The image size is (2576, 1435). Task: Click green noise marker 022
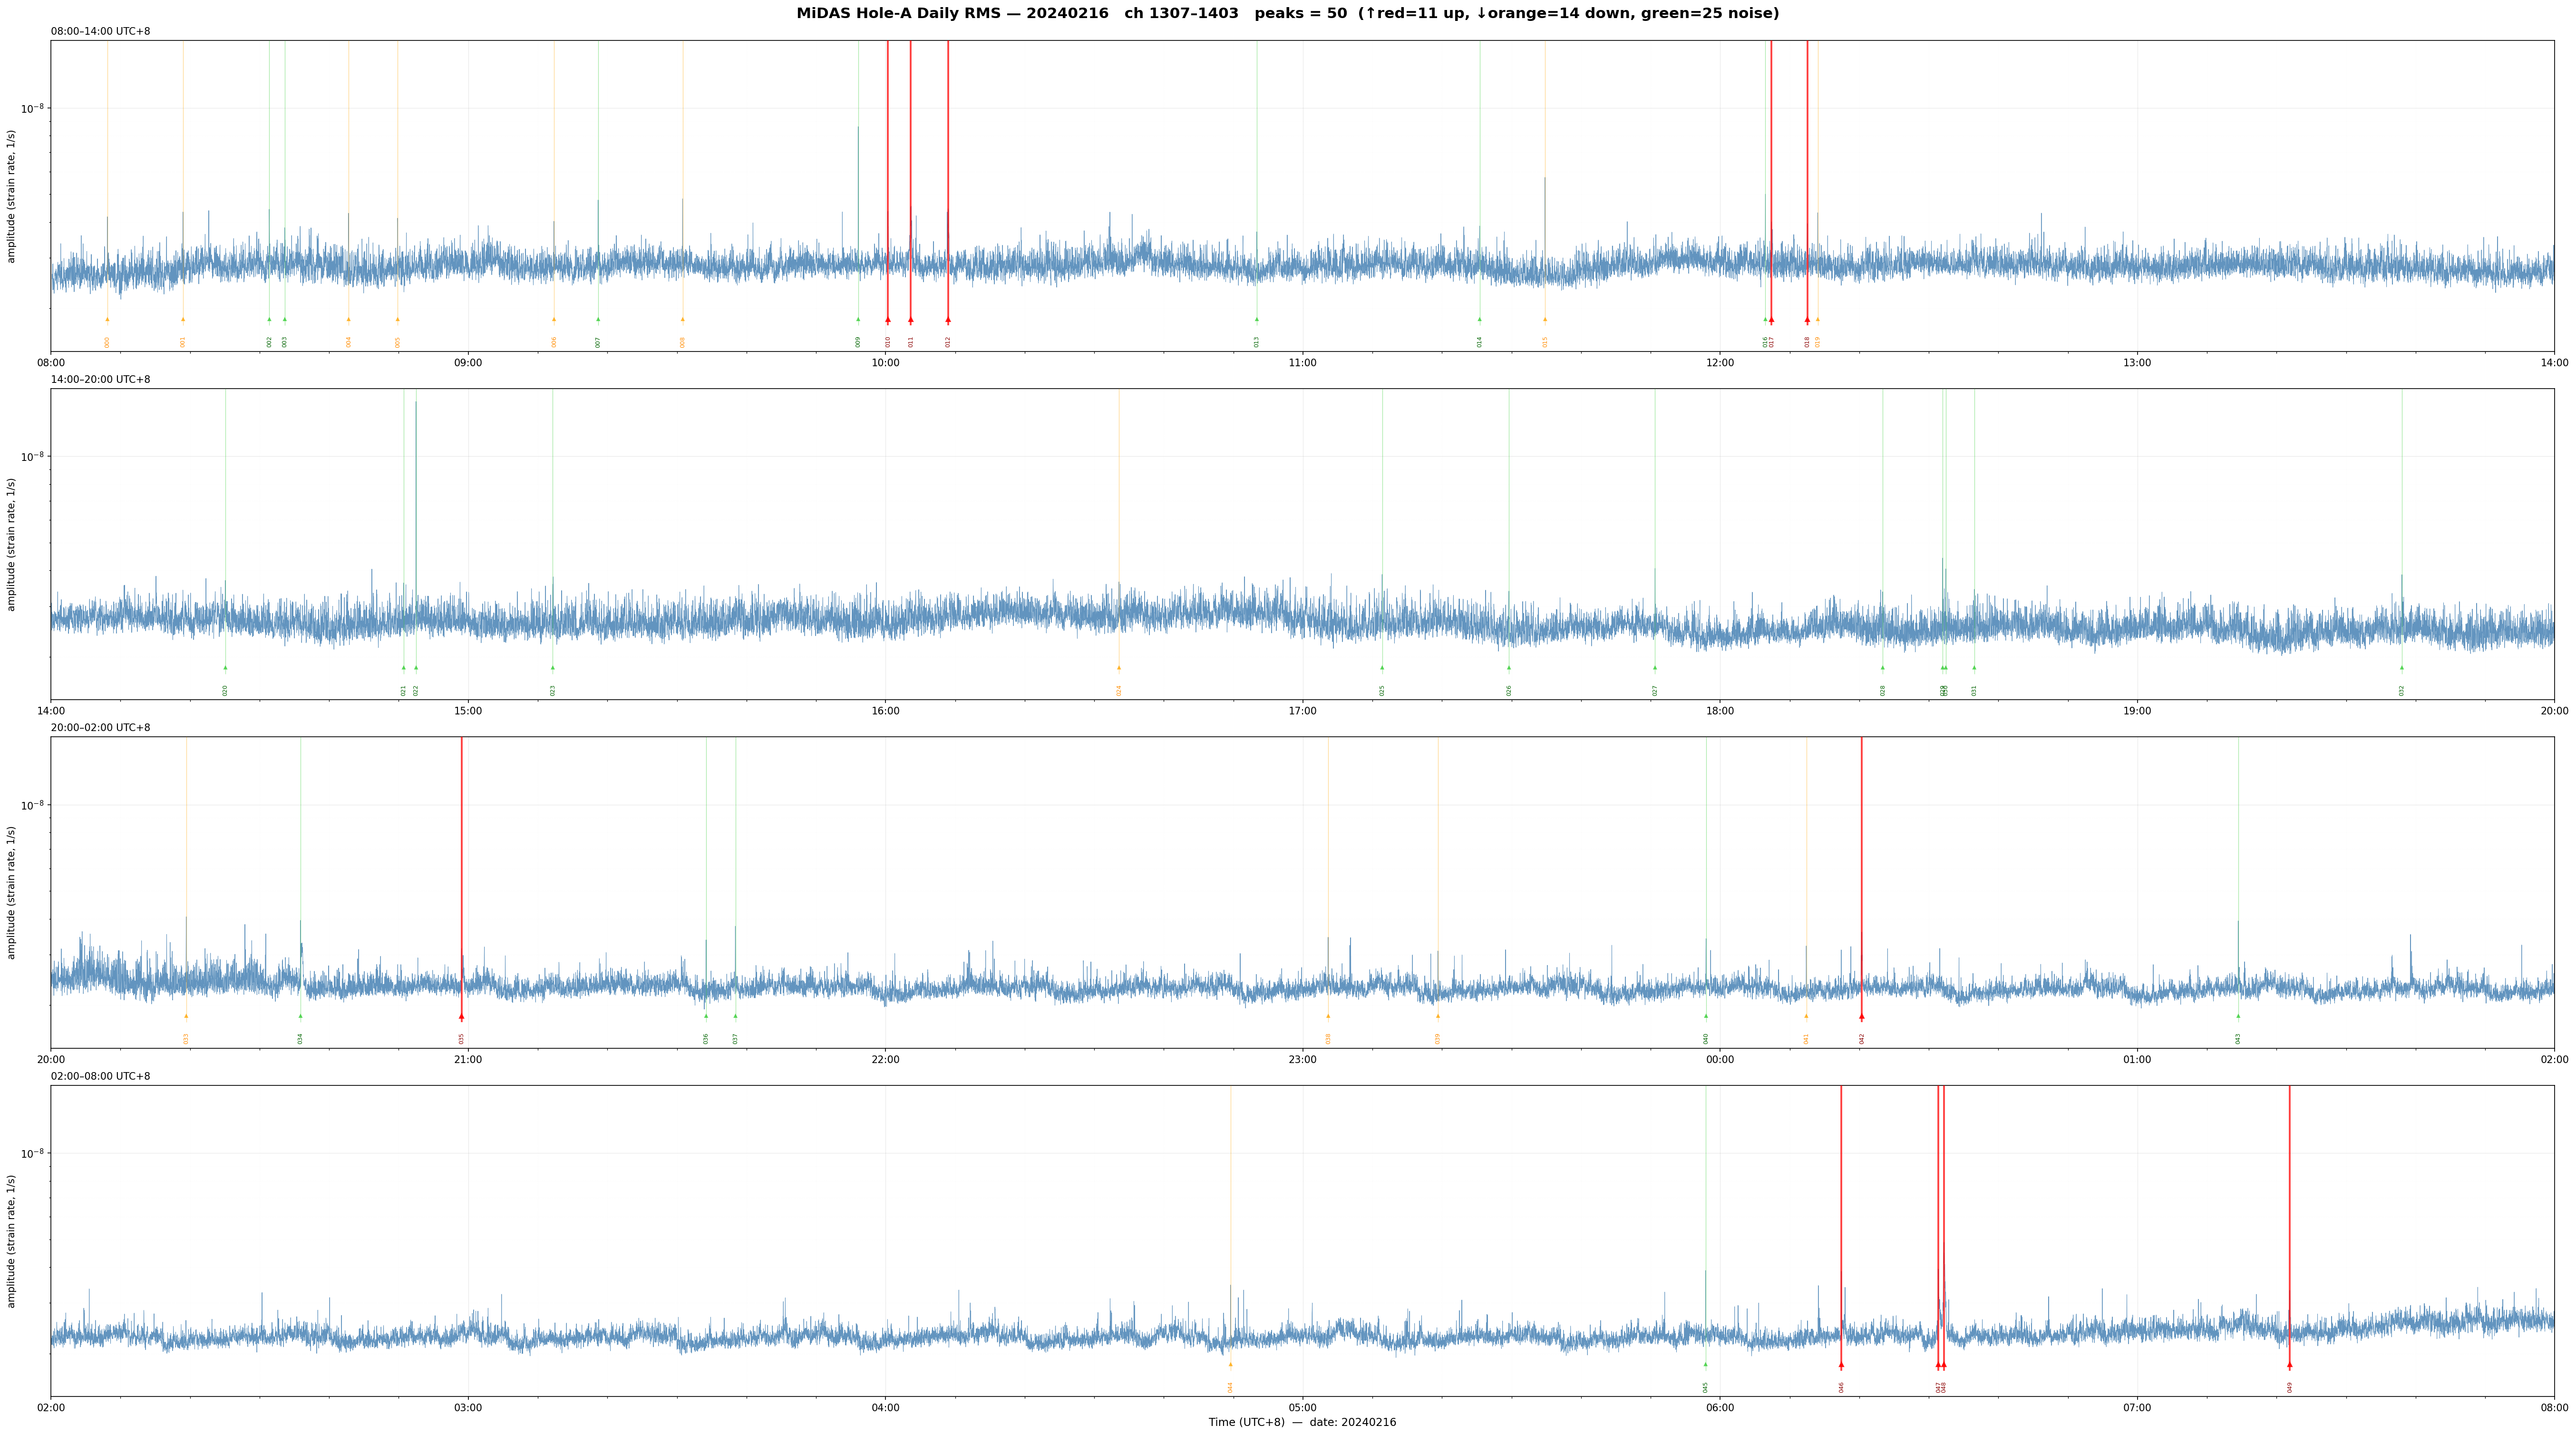(x=416, y=668)
